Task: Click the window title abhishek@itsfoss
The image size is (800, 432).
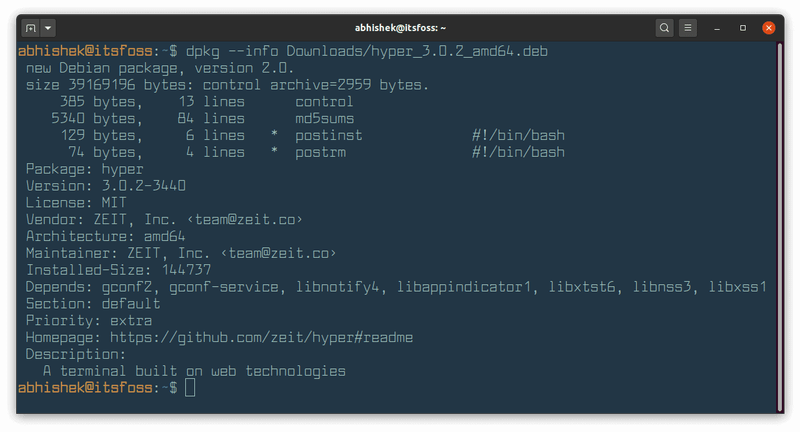Action: pos(399,27)
